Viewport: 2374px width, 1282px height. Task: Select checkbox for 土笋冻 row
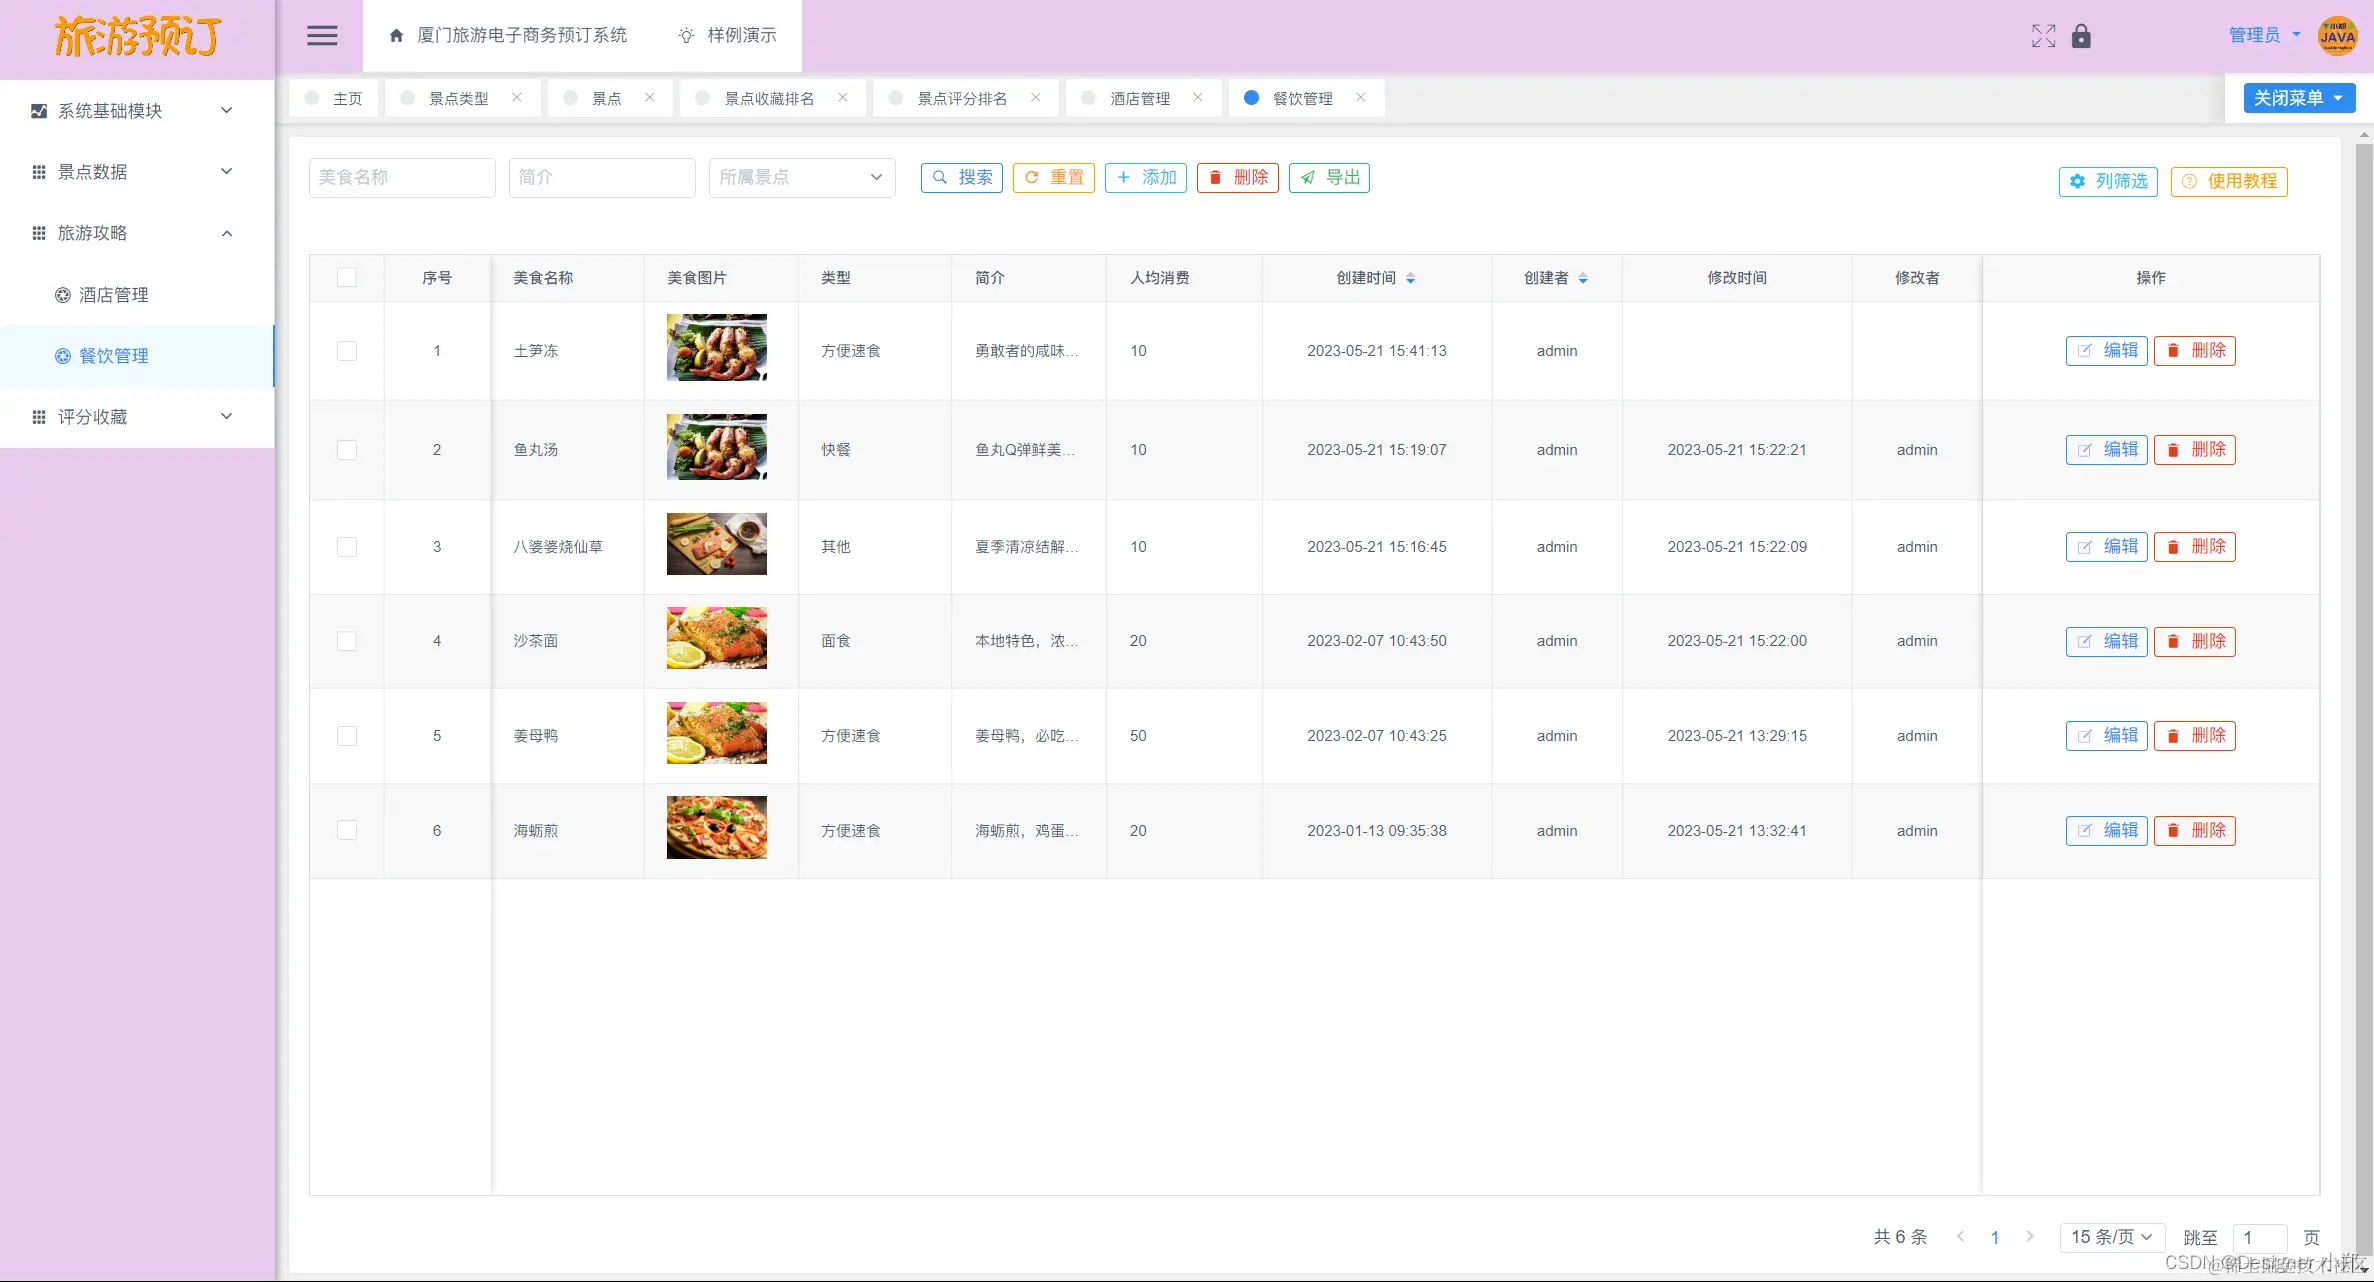347,351
